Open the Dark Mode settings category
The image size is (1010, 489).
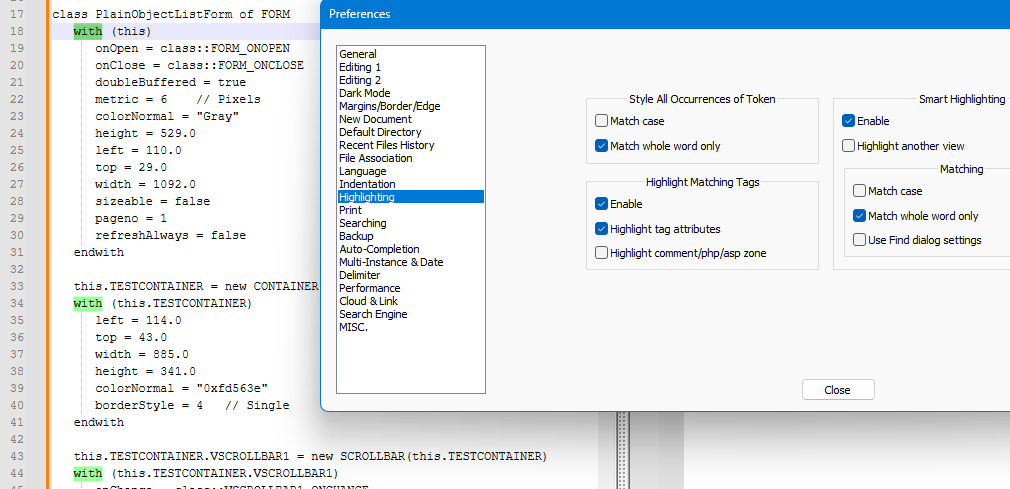click(x=365, y=93)
